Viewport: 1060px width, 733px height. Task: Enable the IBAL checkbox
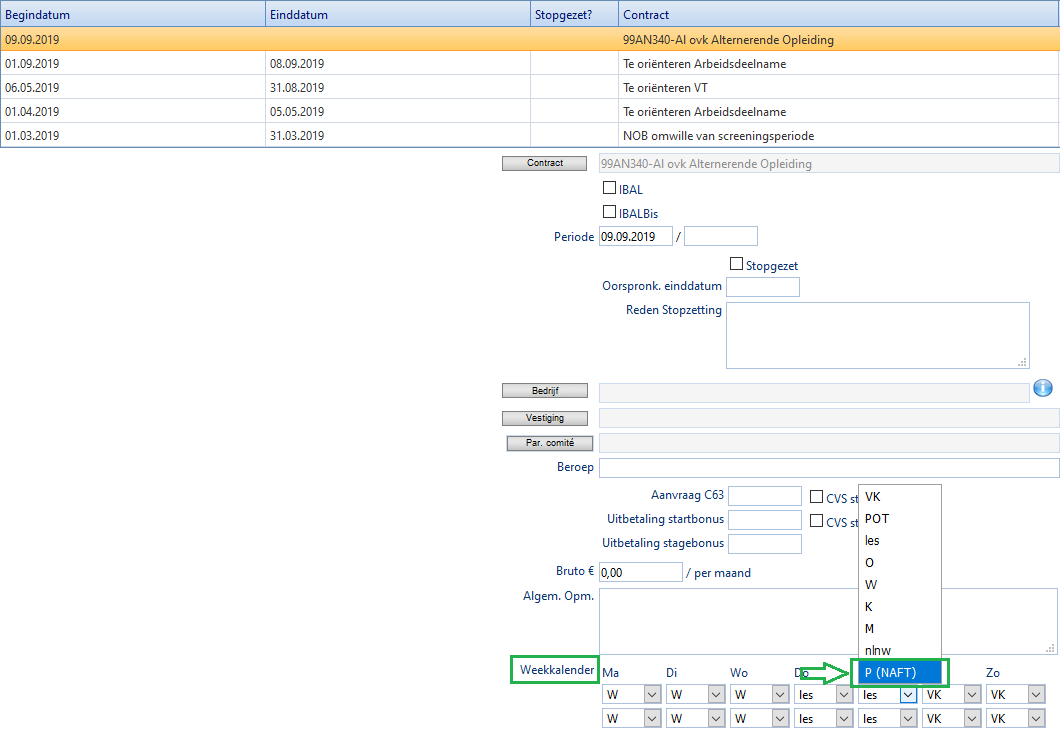pyautogui.click(x=609, y=188)
